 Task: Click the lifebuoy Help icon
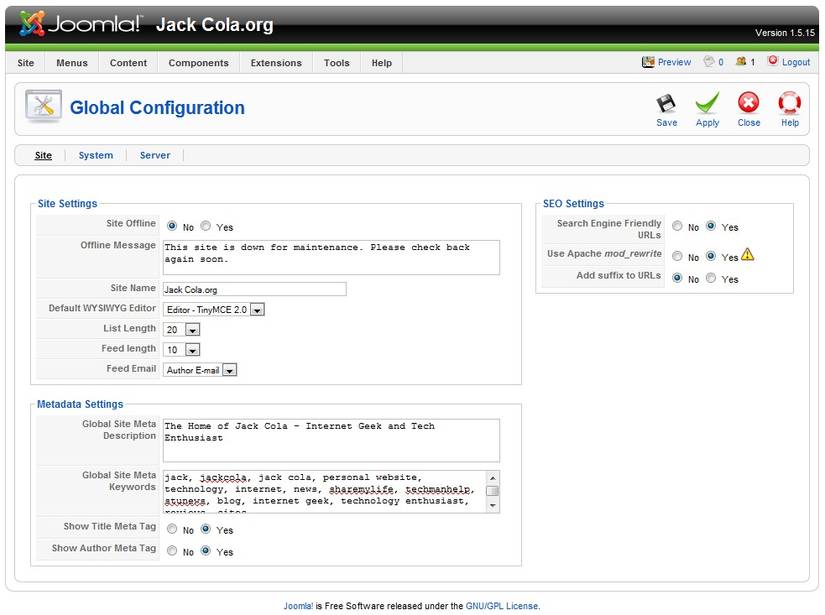click(789, 103)
